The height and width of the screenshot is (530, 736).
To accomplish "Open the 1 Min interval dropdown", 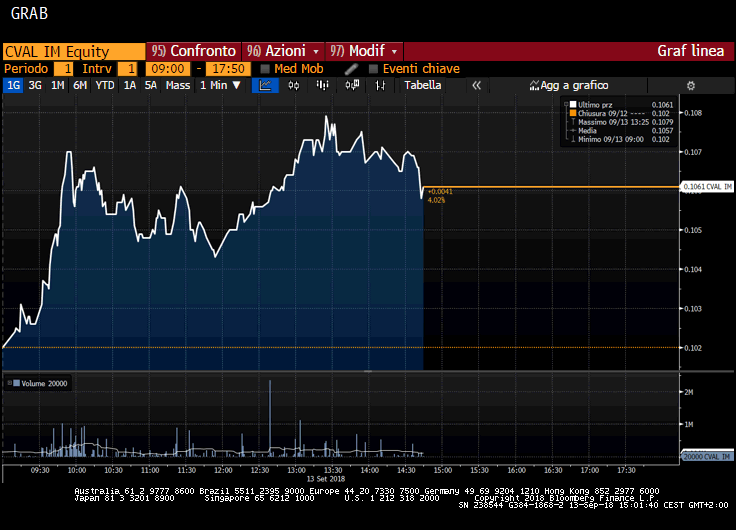I will click(219, 86).
